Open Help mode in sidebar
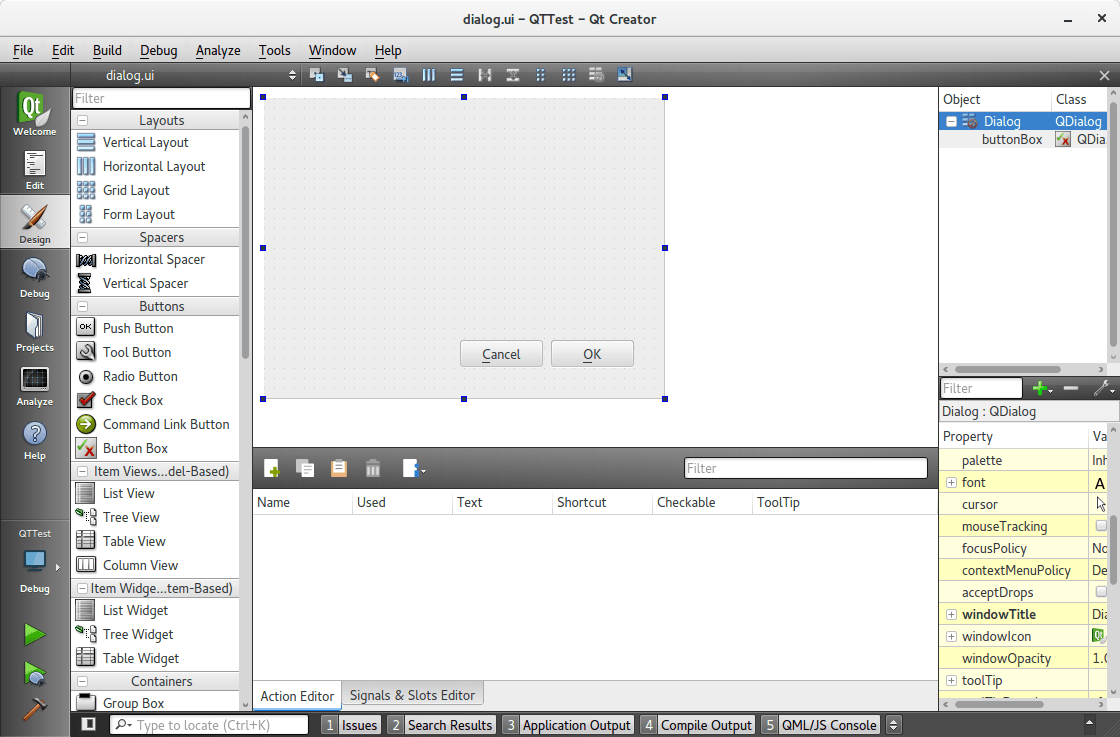 [x=34, y=440]
